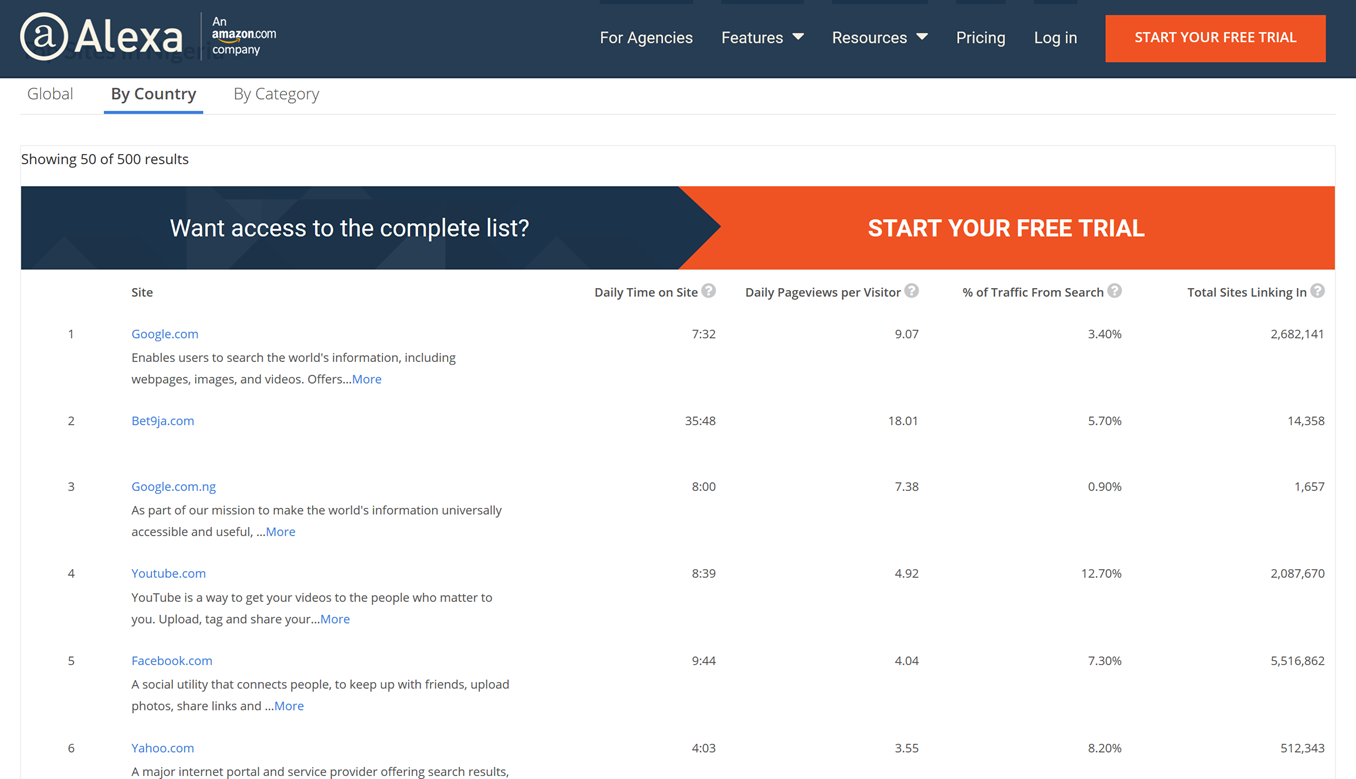Open the For Agencies page
Screen dimensions: 1356x779
pos(646,37)
